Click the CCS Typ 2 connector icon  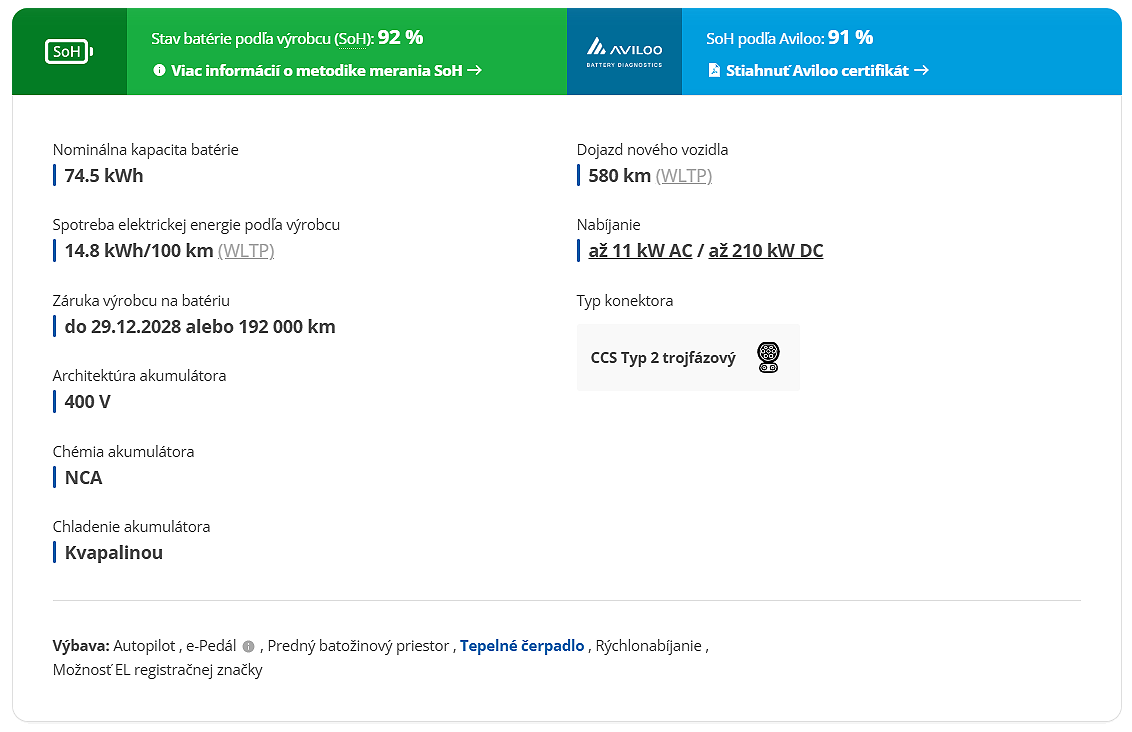[x=768, y=357]
